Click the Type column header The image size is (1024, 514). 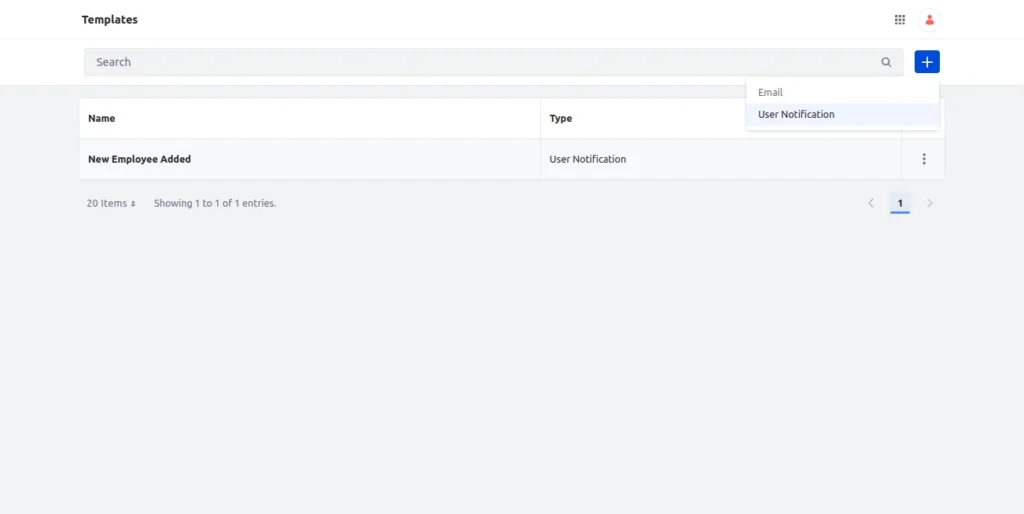560,118
